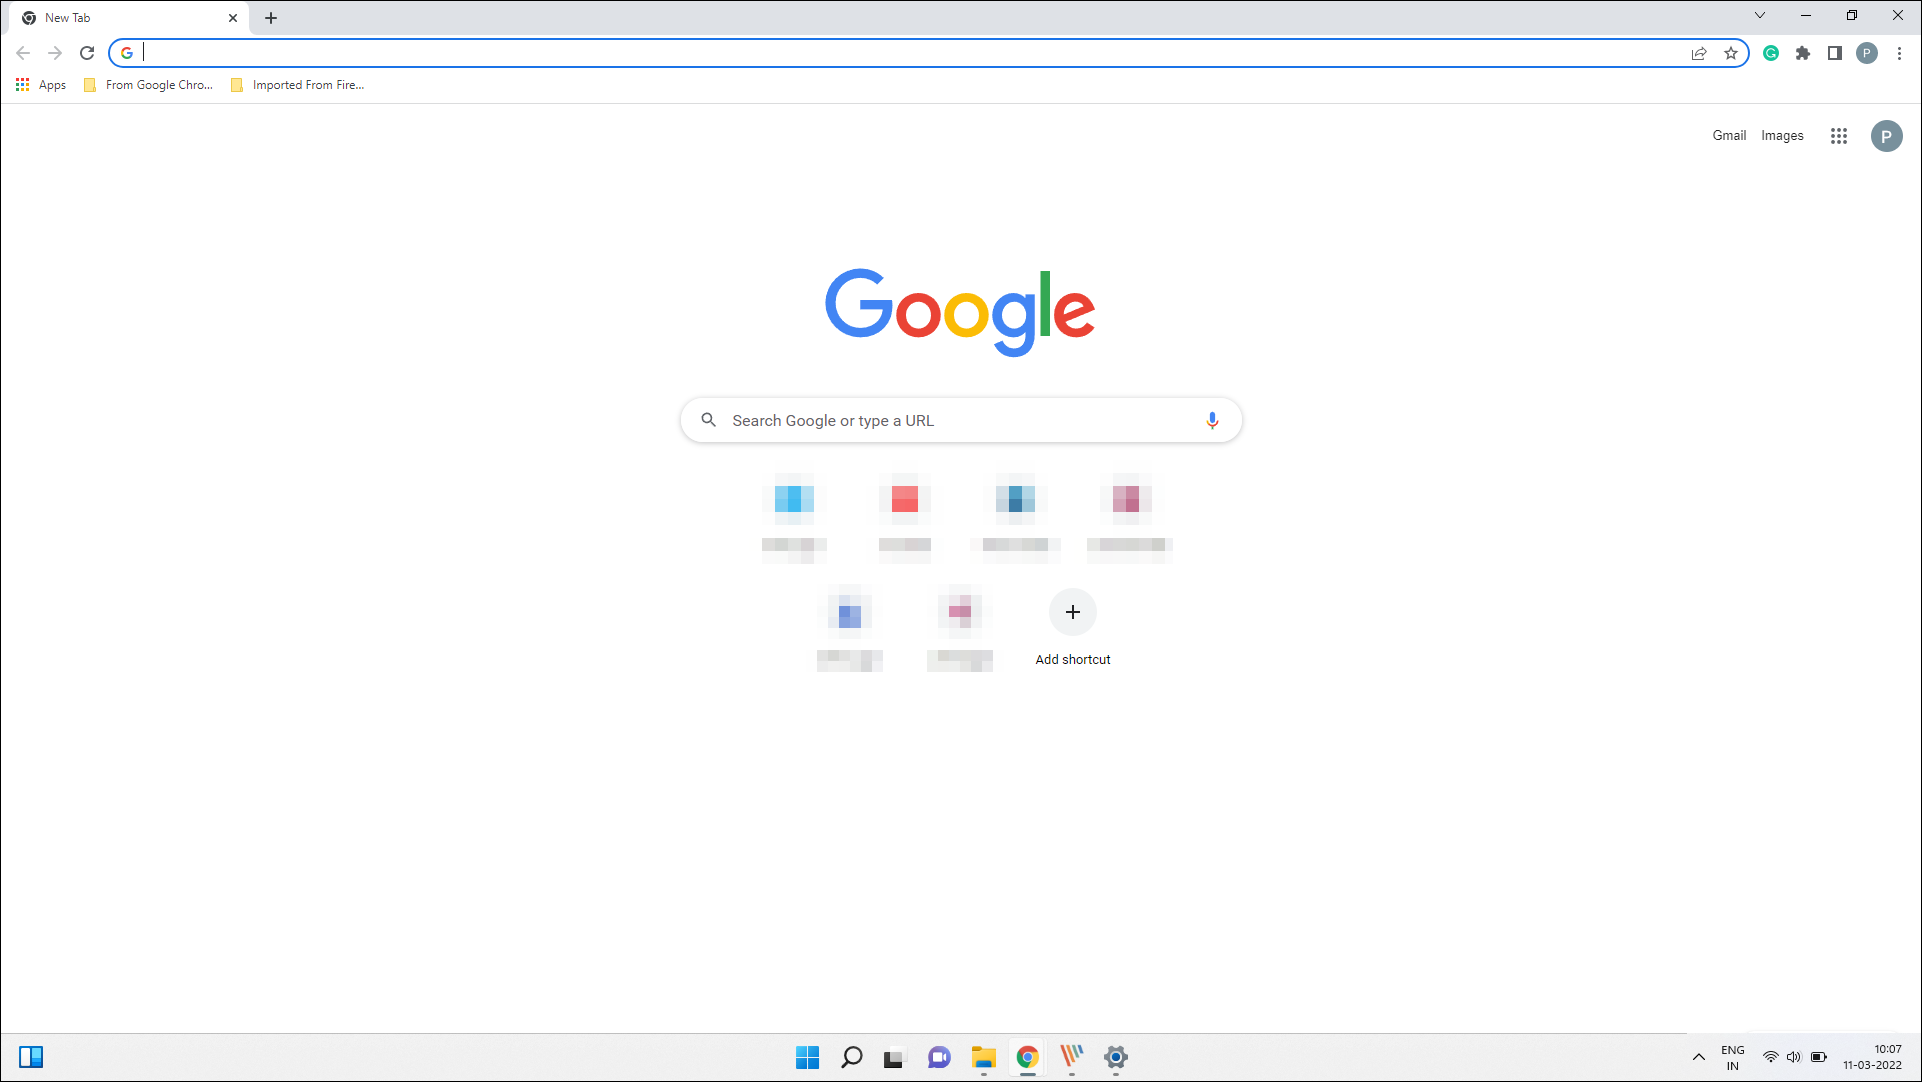Open the Google apps grid
The width and height of the screenshot is (1922, 1082).
pyautogui.click(x=1839, y=135)
